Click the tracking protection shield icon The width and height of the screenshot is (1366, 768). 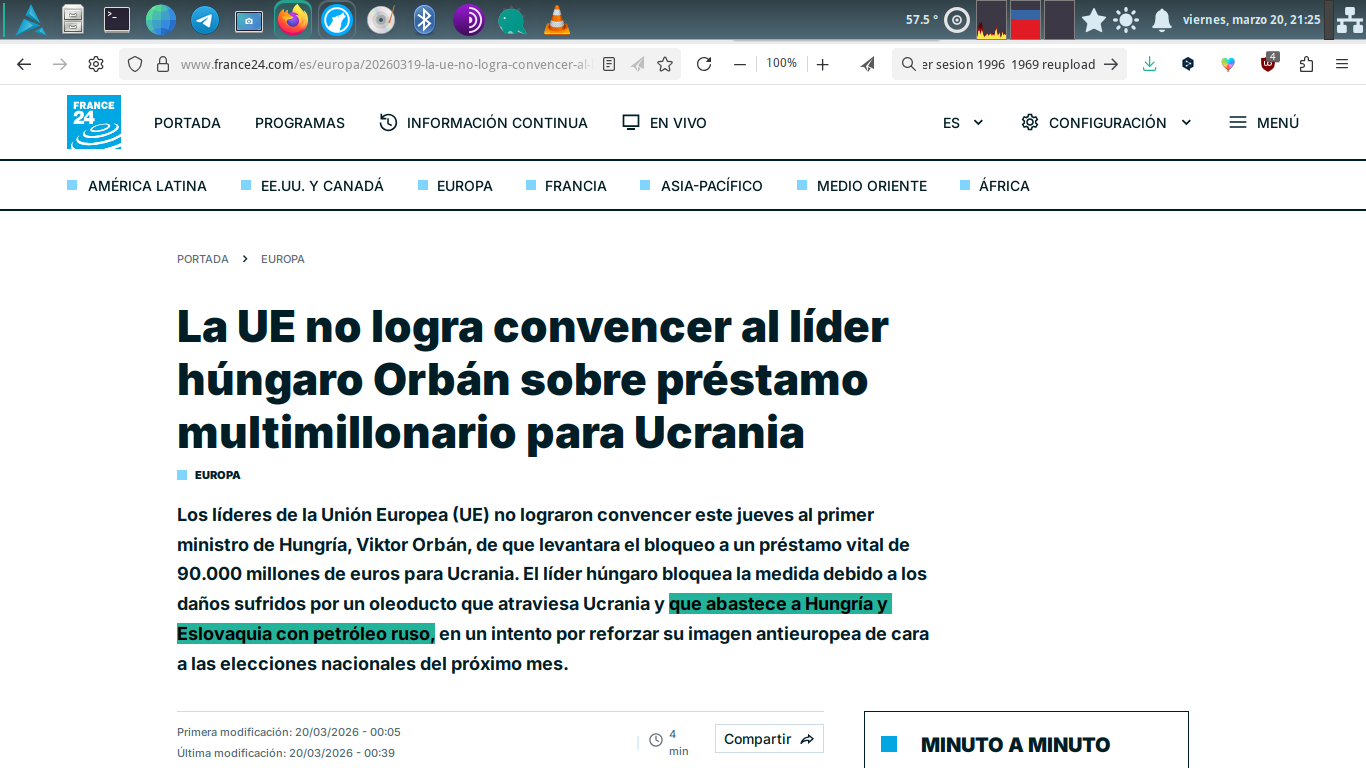135,64
